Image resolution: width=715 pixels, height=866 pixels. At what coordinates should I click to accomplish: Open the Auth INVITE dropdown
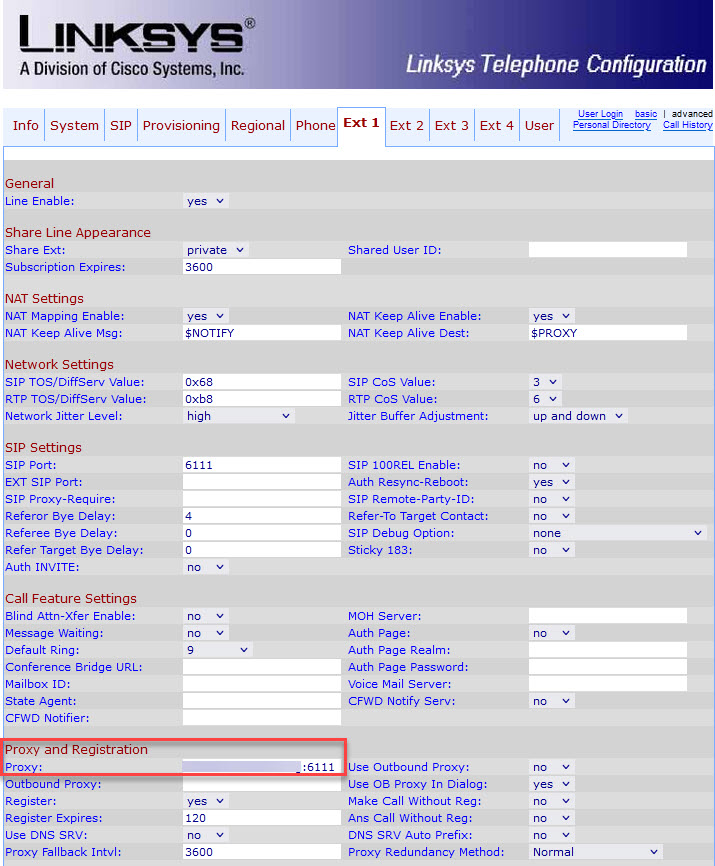pyautogui.click(x=205, y=567)
